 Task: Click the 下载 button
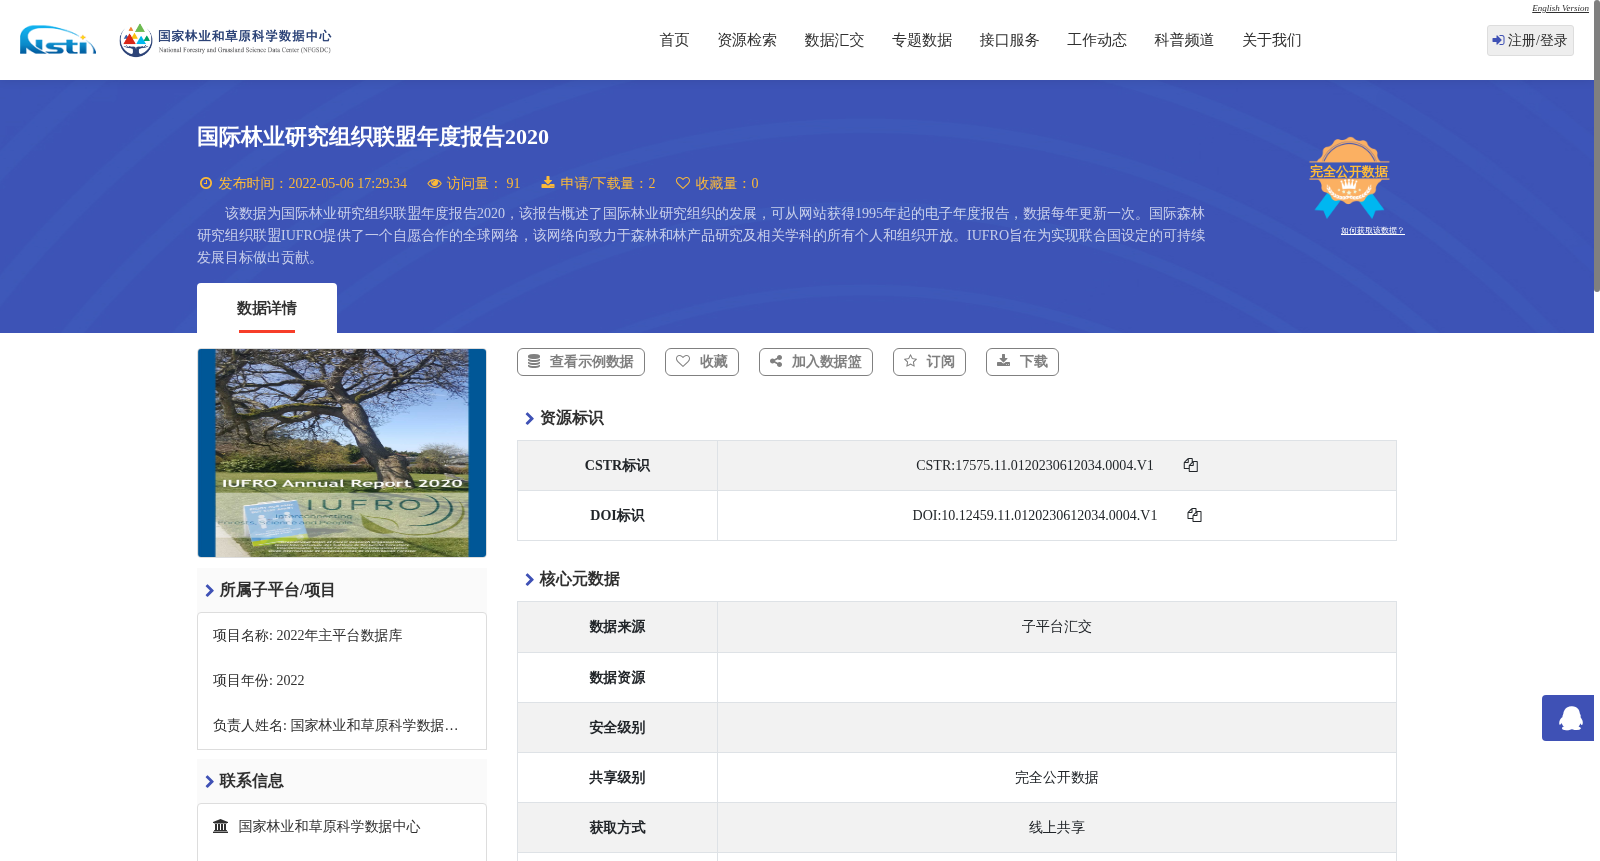point(1022,362)
